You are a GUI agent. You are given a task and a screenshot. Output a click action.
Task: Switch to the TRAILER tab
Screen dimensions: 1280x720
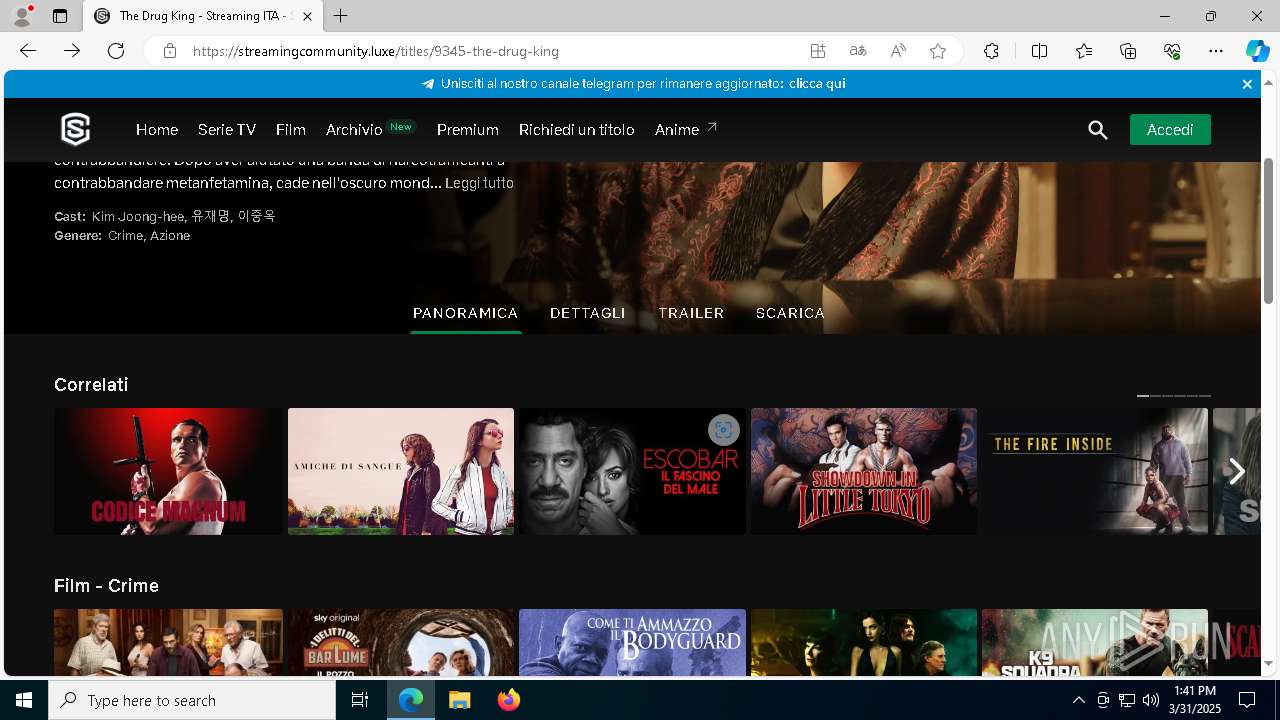(x=691, y=313)
